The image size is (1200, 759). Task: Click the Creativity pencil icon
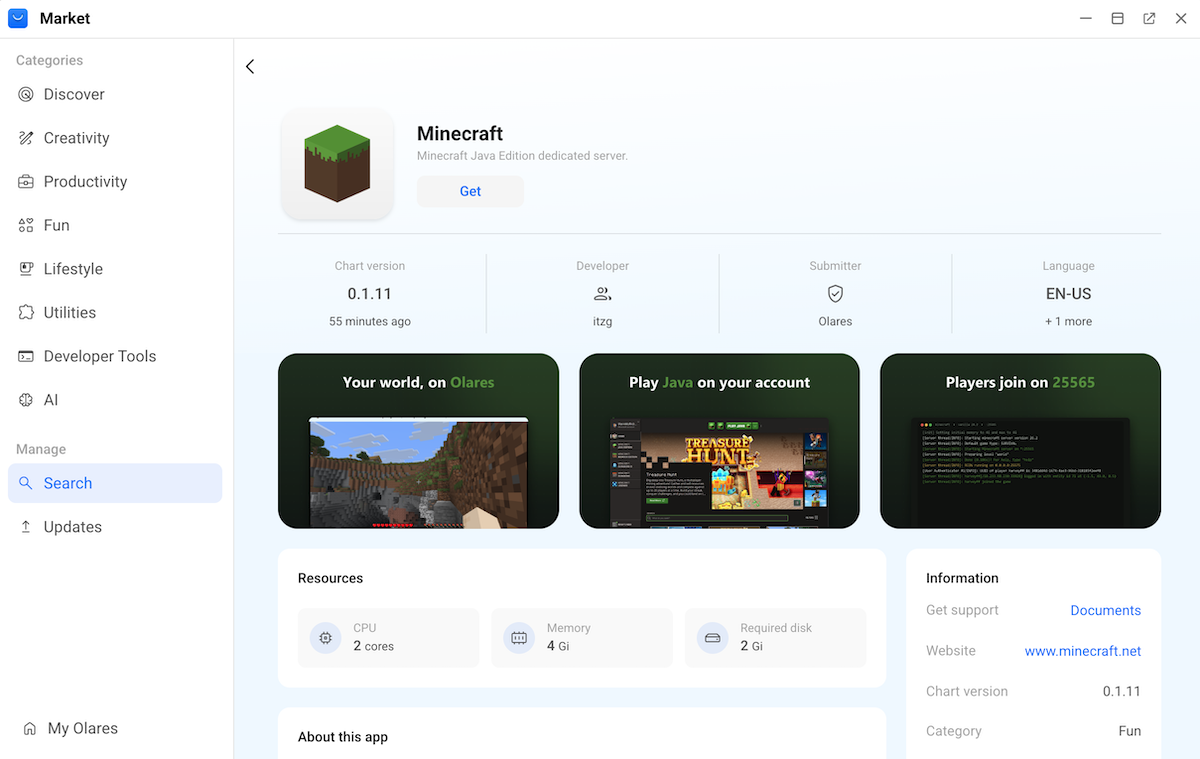pyautogui.click(x=26, y=138)
